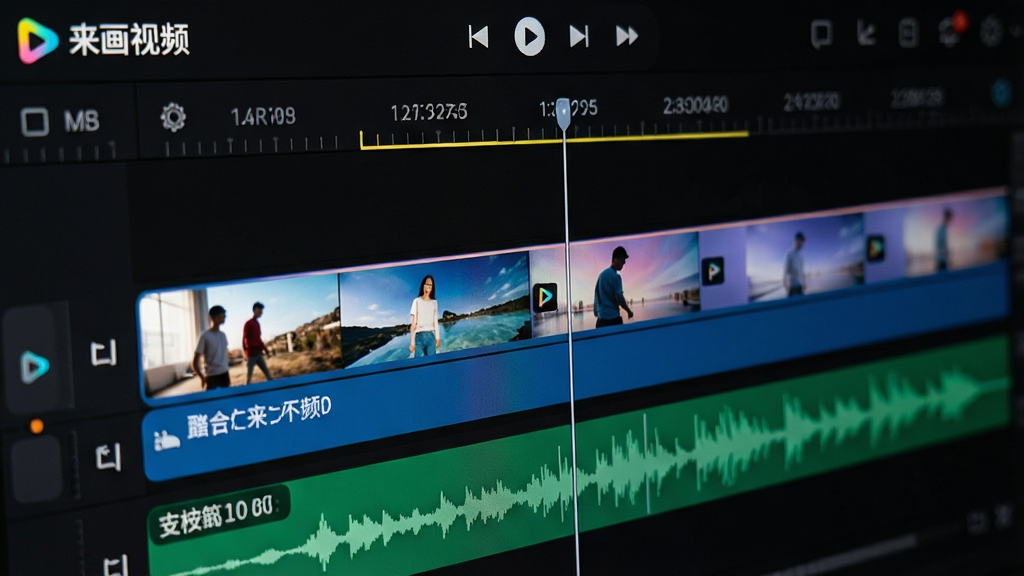Skip to next clip button
This screenshot has width=1024, height=576.
(579, 37)
